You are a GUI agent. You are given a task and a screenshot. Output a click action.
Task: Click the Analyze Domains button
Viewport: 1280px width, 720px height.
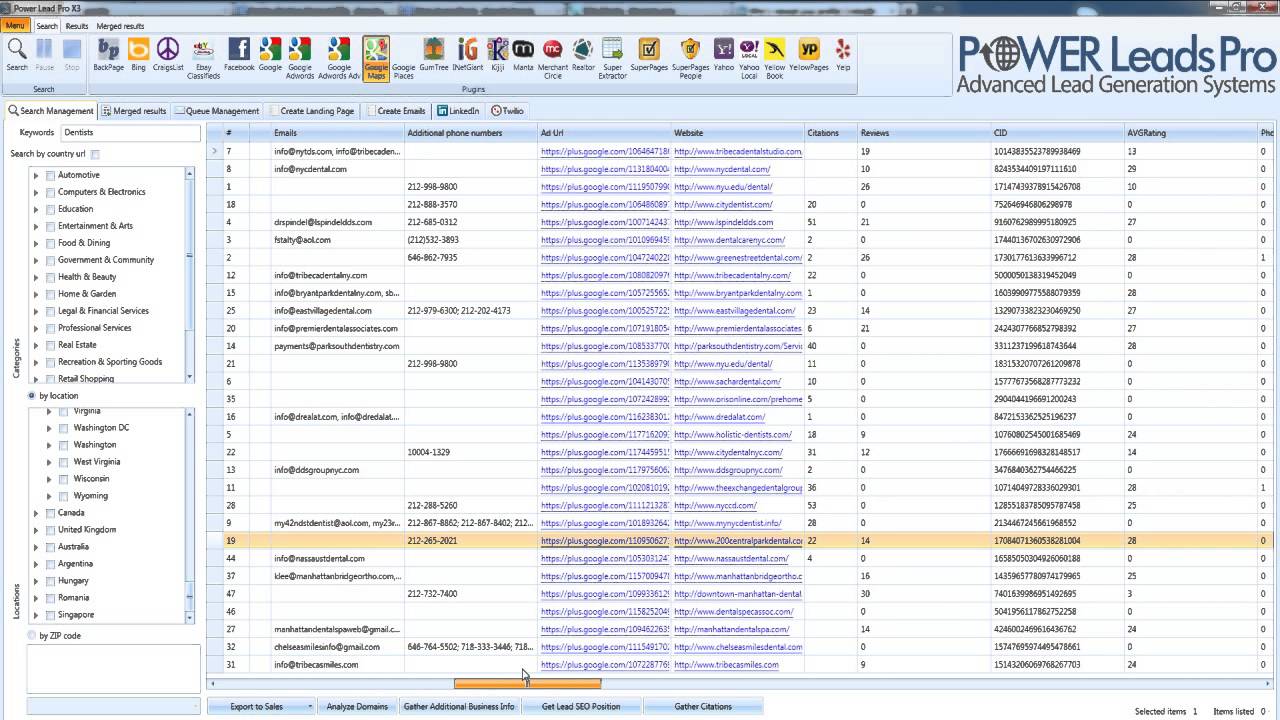[357, 707]
